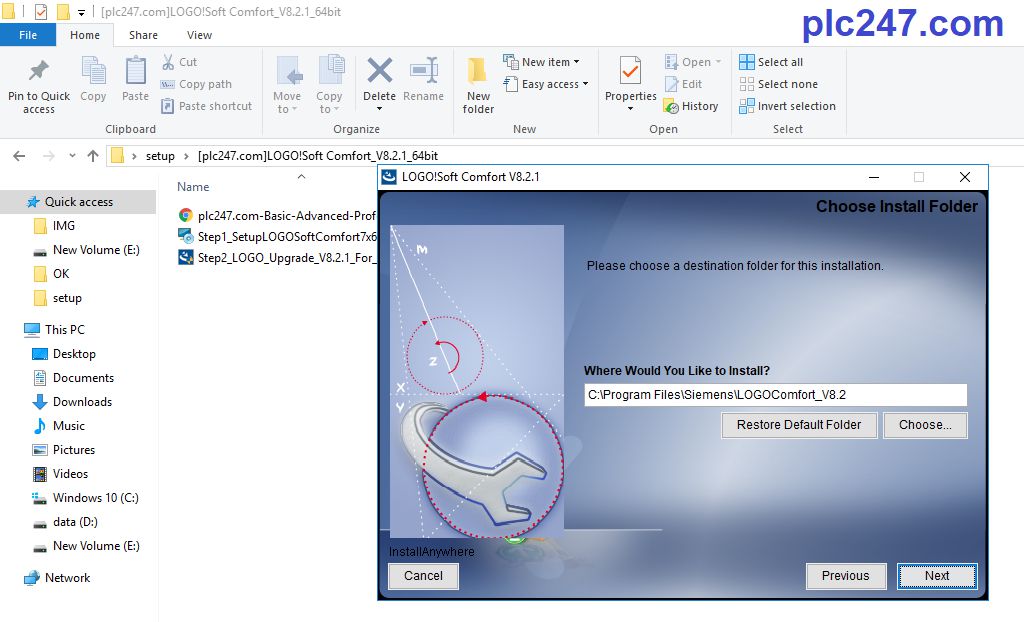Open the OK folder in sidebar
The image size is (1024, 622).
point(61,274)
